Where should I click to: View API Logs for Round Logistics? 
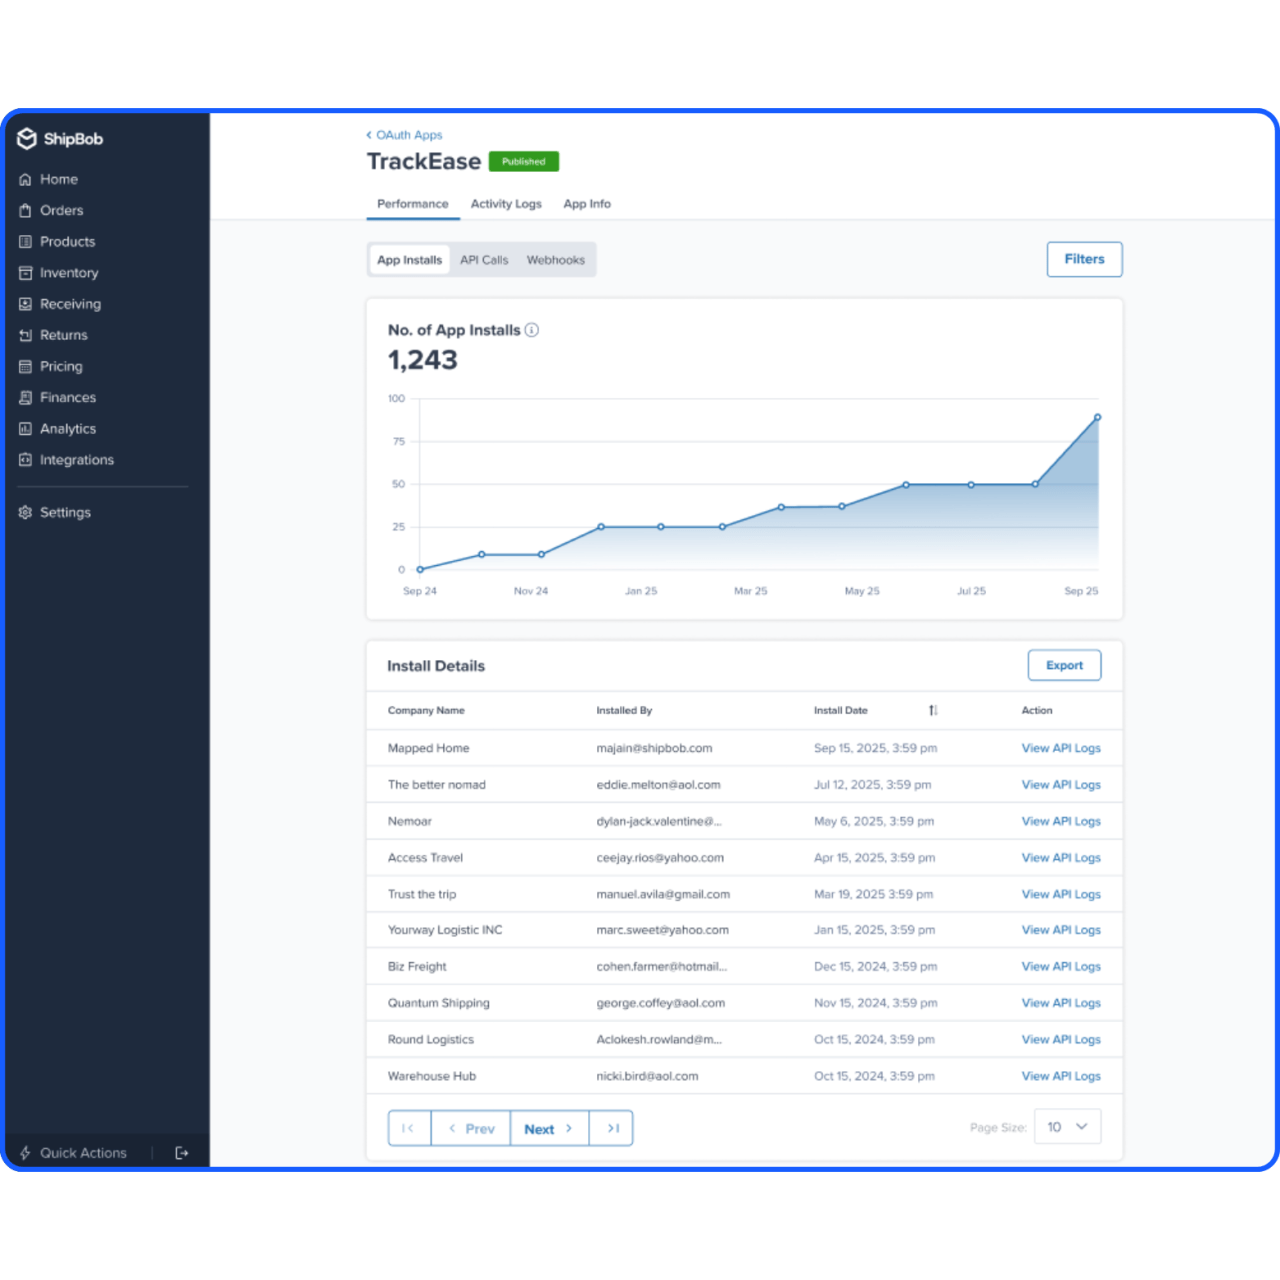1061,1040
